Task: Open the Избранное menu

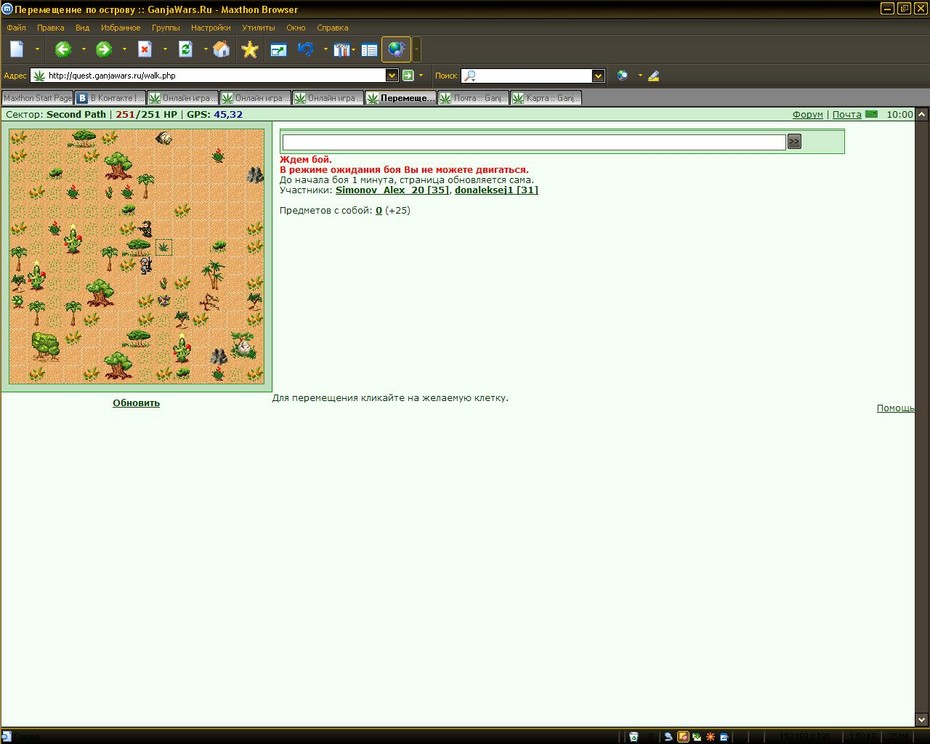Action: (x=120, y=27)
